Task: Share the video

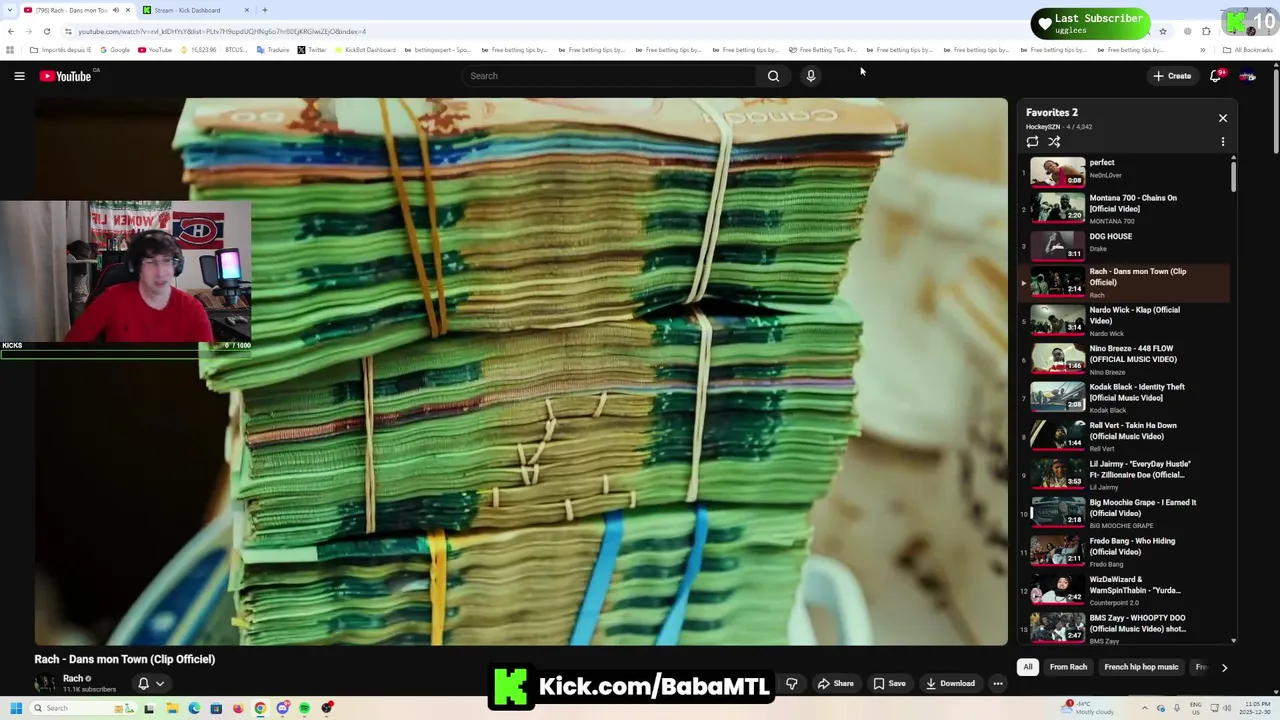Action: tap(836, 684)
